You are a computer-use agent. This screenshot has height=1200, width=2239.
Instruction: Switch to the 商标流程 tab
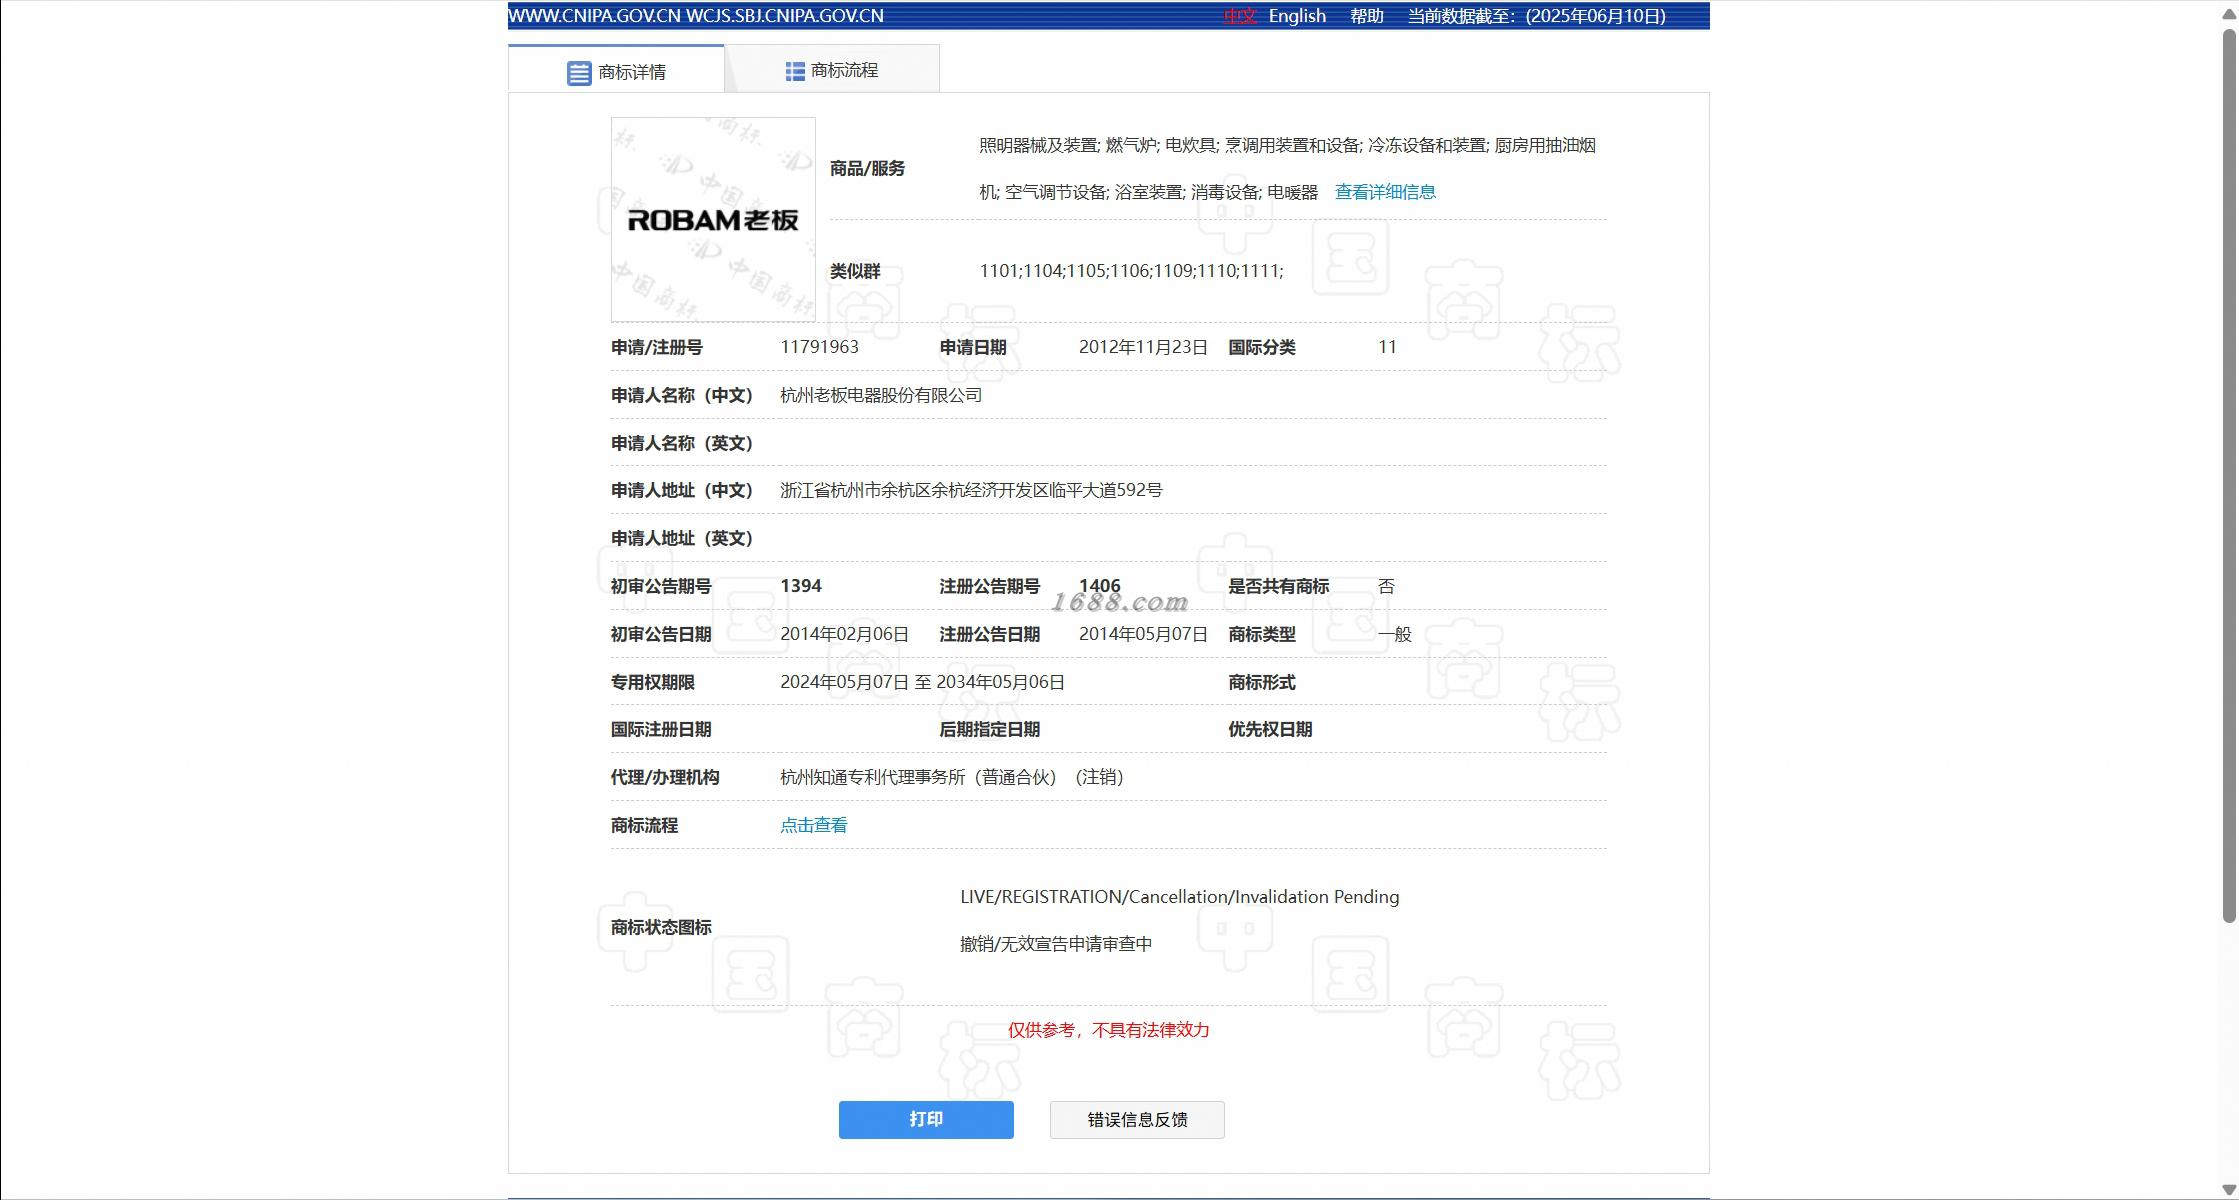(832, 70)
